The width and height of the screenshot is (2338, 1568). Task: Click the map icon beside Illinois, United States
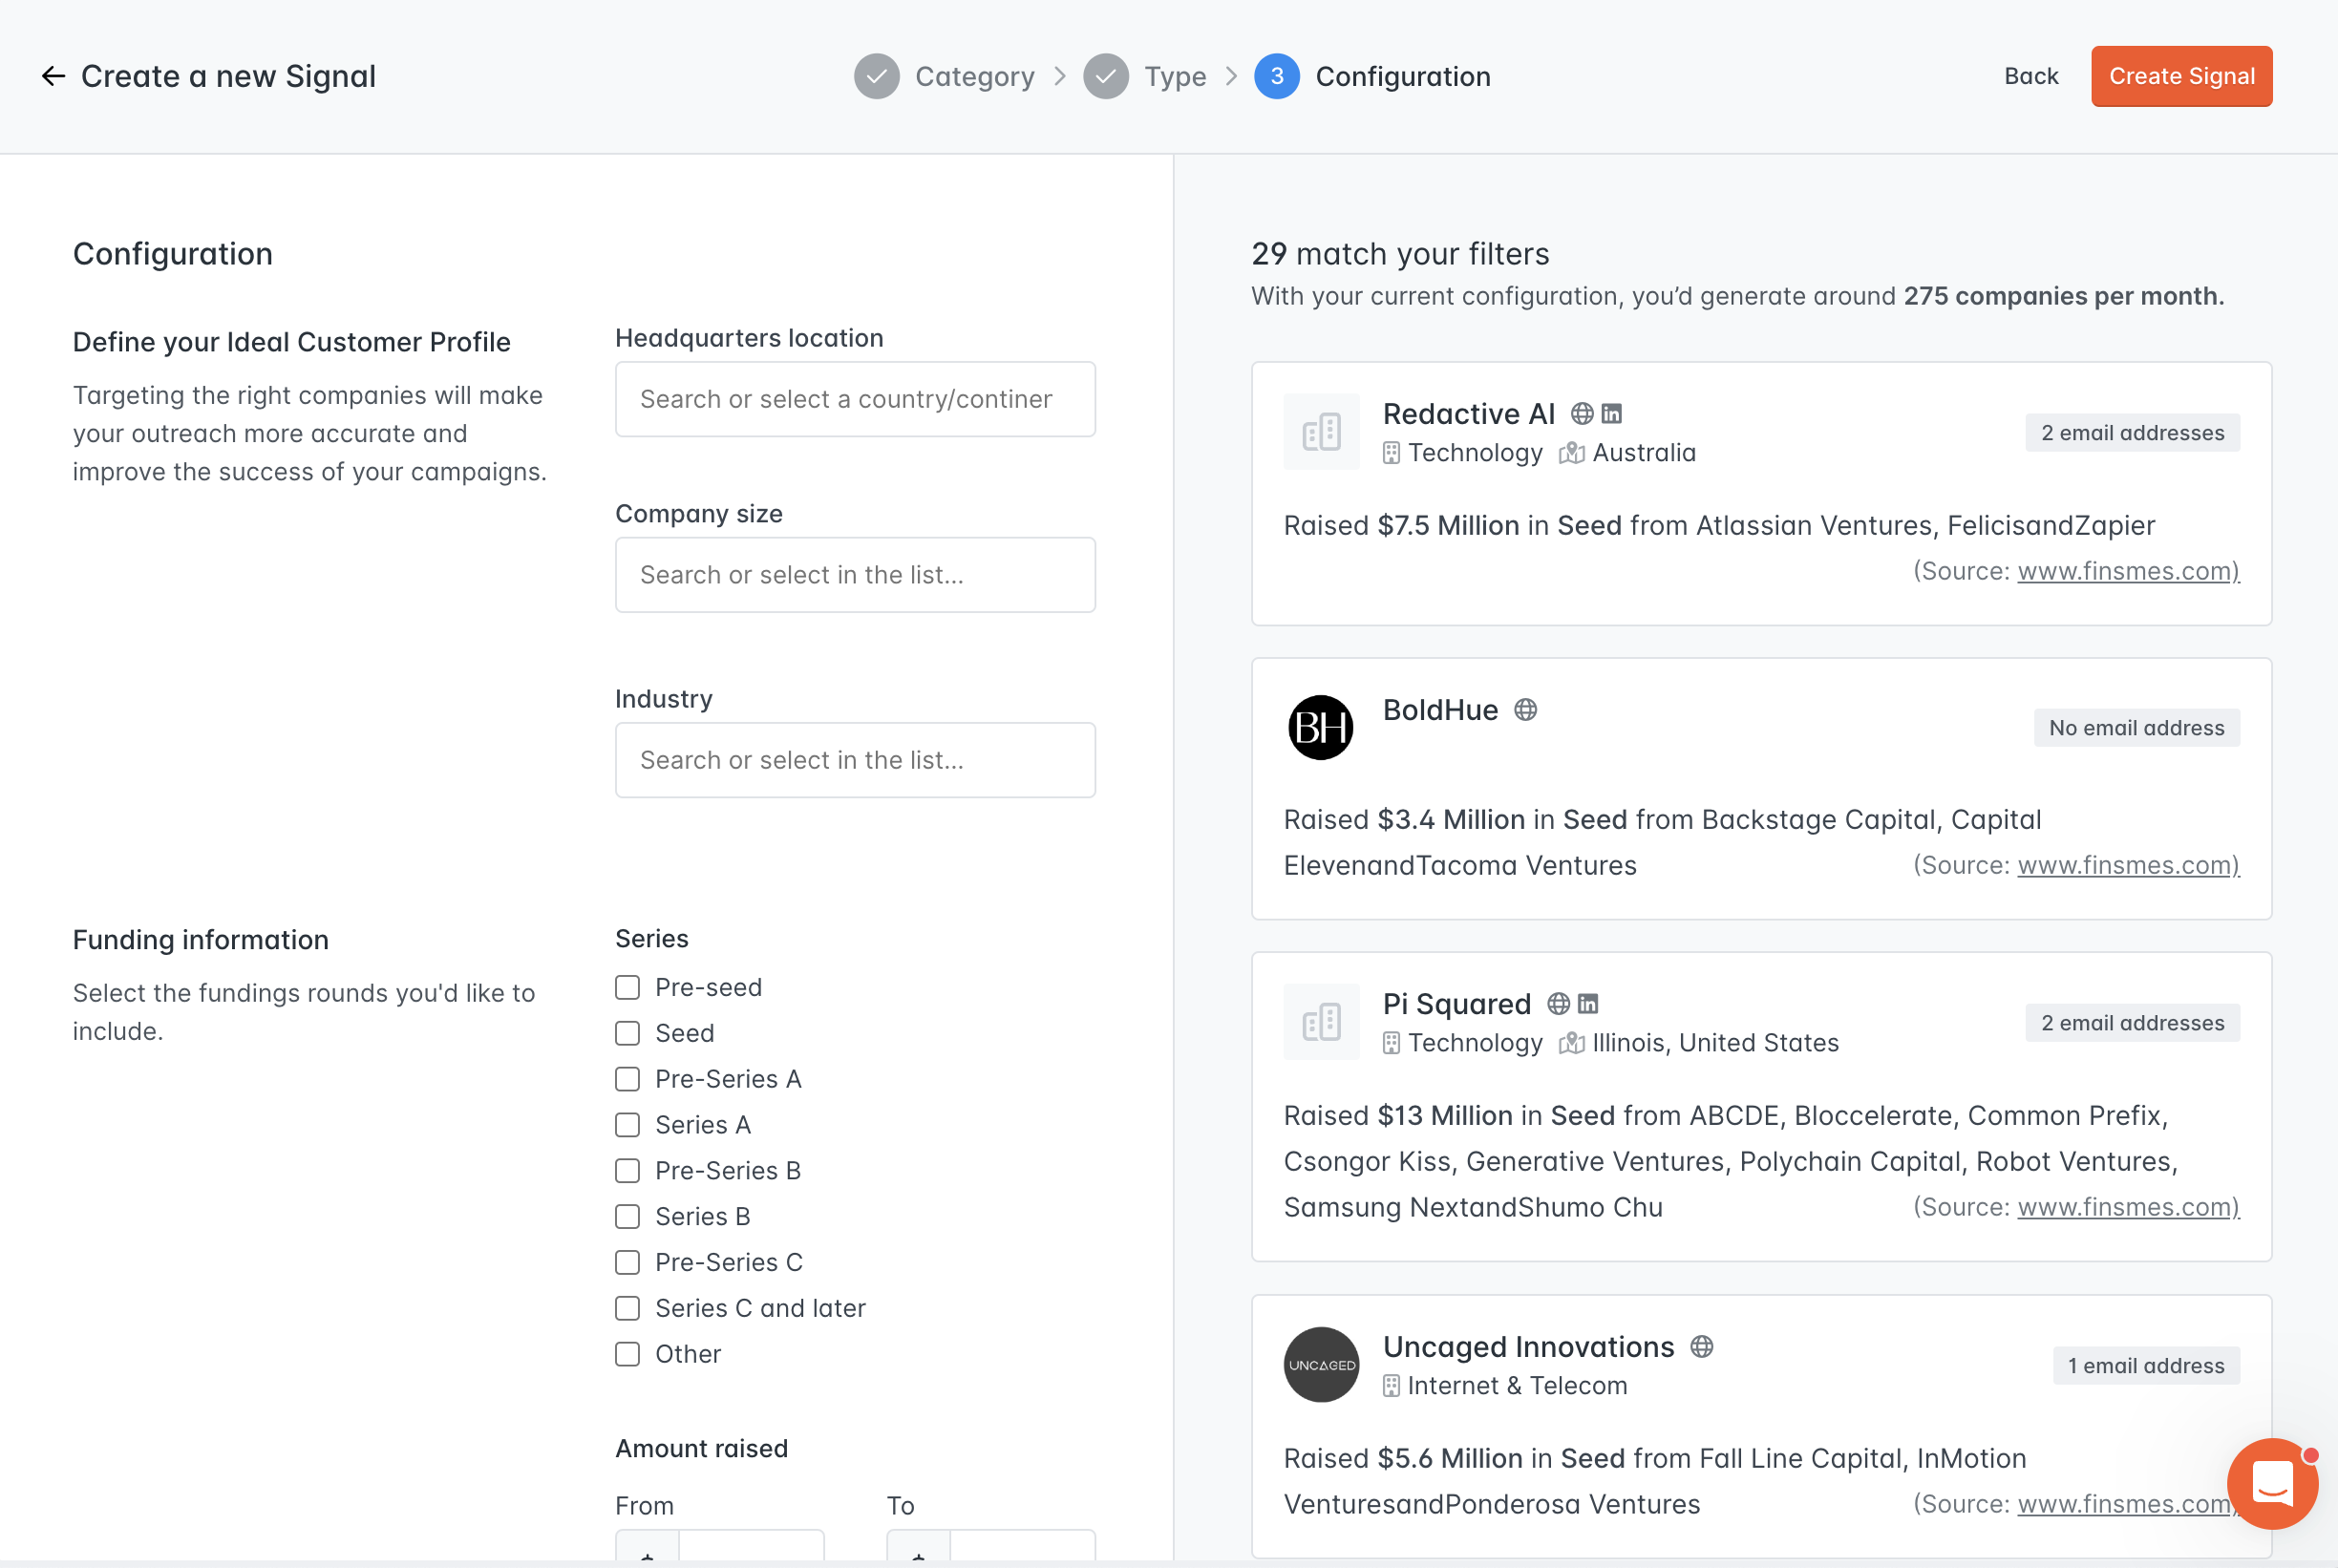tap(1571, 1043)
